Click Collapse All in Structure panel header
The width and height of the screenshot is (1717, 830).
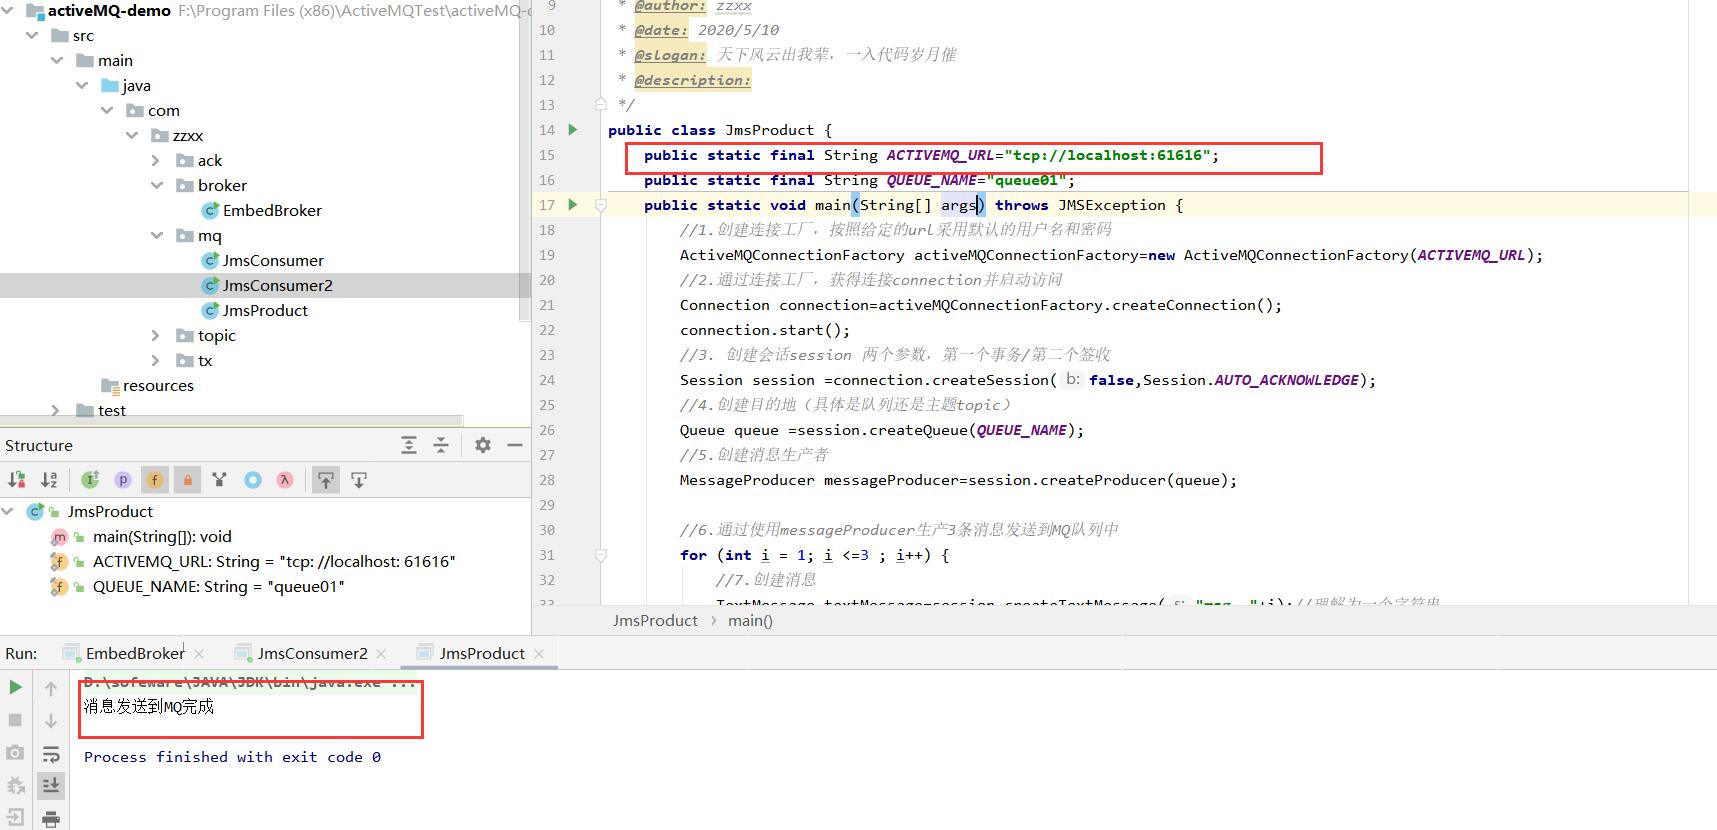(x=441, y=445)
